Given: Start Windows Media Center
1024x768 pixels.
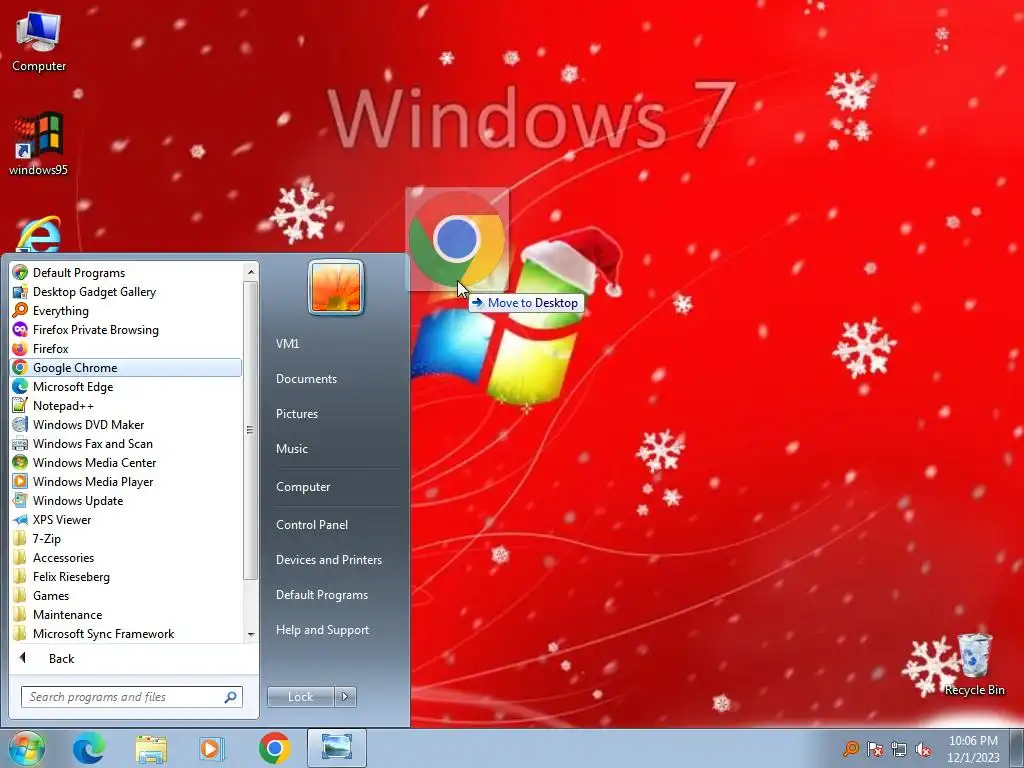Looking at the screenshot, I should (126, 462).
